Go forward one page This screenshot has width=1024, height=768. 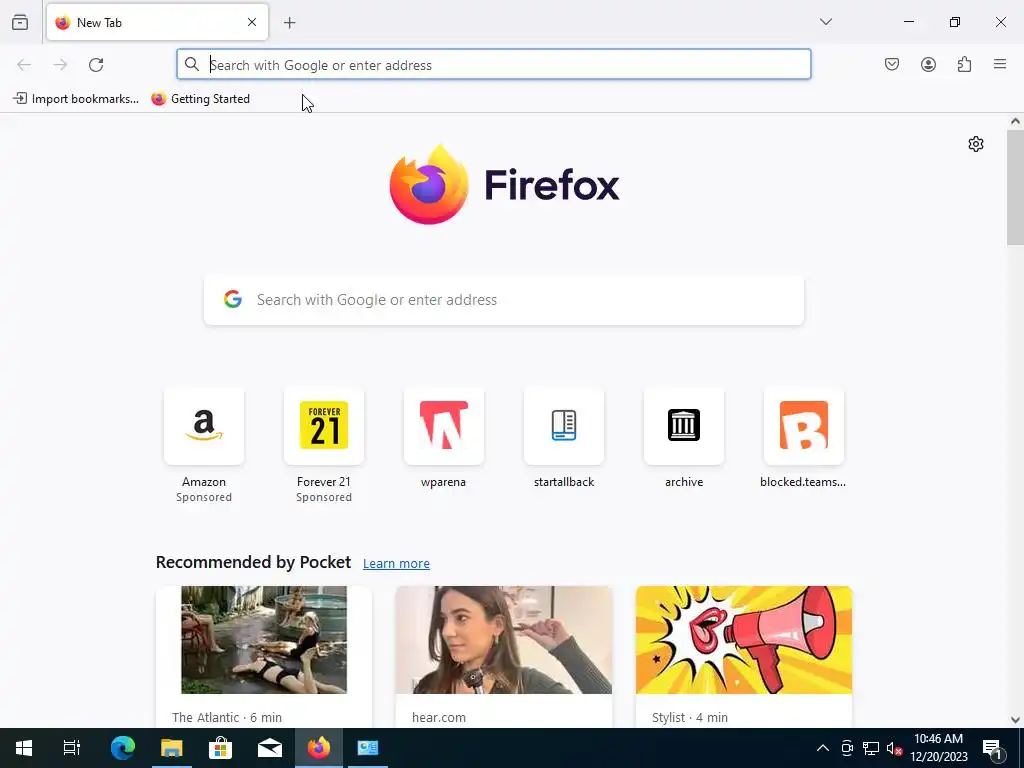pyautogui.click(x=60, y=65)
